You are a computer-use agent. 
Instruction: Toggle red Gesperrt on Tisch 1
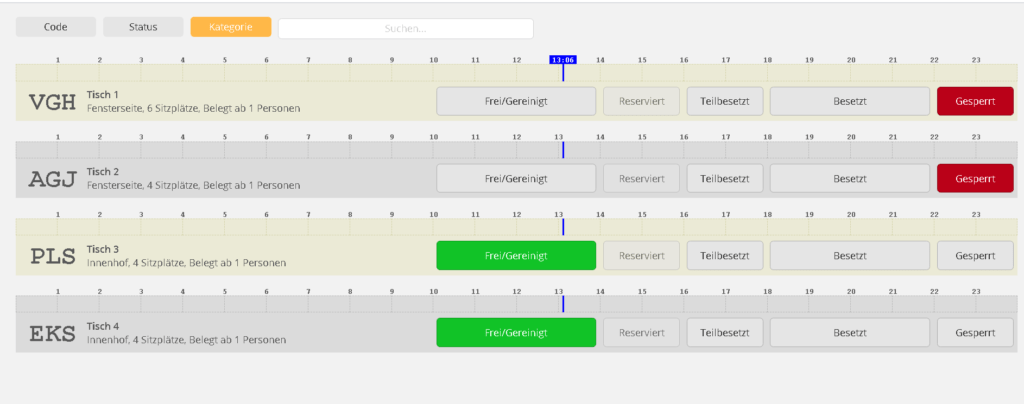(975, 101)
